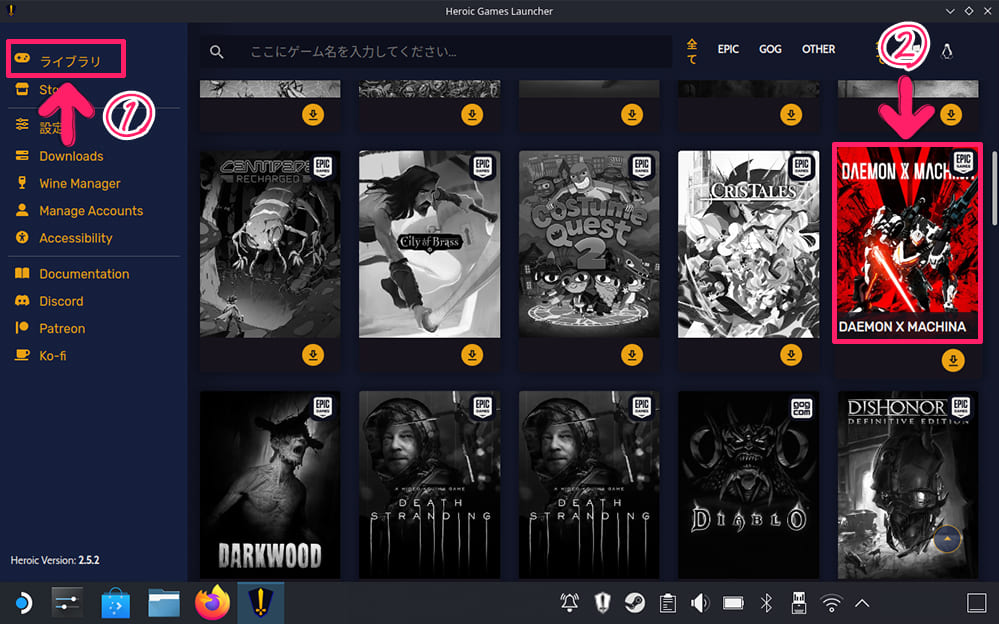Open the Costume Quest 2 game card
This screenshot has width=999, height=624.
click(x=589, y=244)
